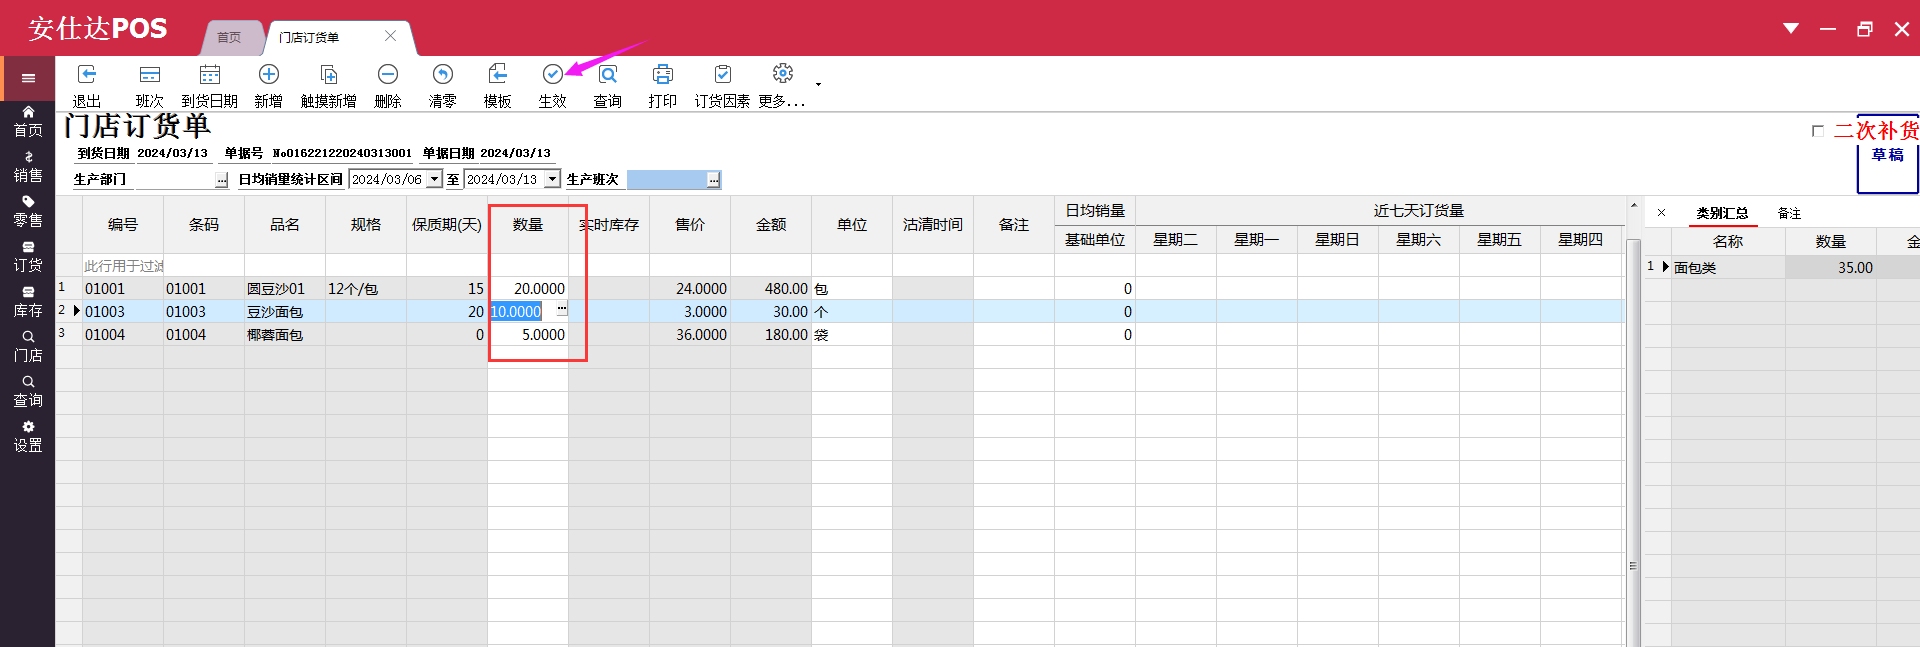Image resolution: width=1920 pixels, height=647 pixels.
Task: Close the 类别汇总 side panel
Action: point(1661,213)
